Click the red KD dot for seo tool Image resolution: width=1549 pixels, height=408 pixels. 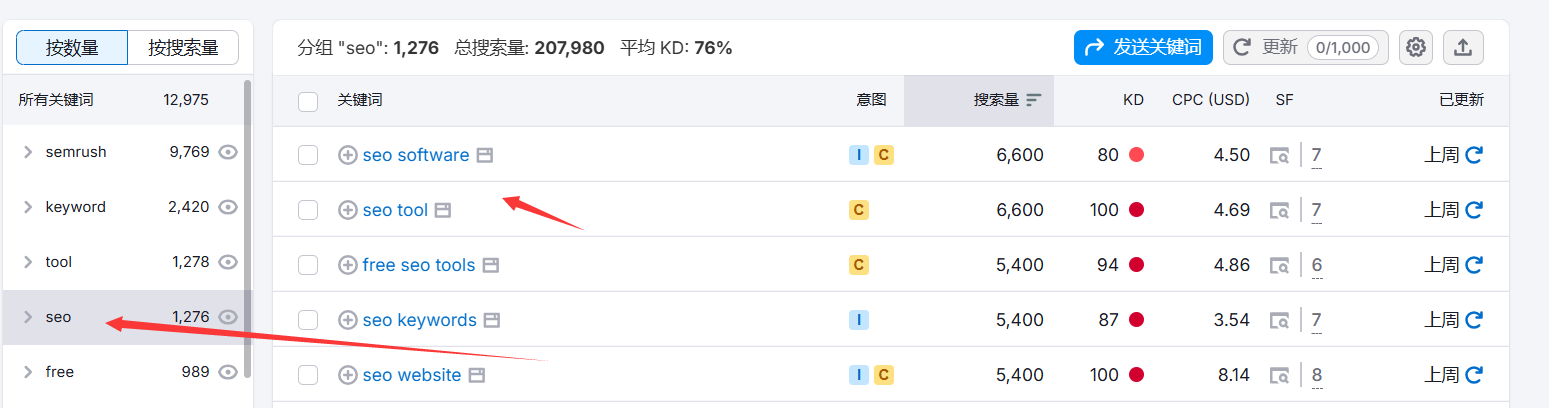[1136, 210]
